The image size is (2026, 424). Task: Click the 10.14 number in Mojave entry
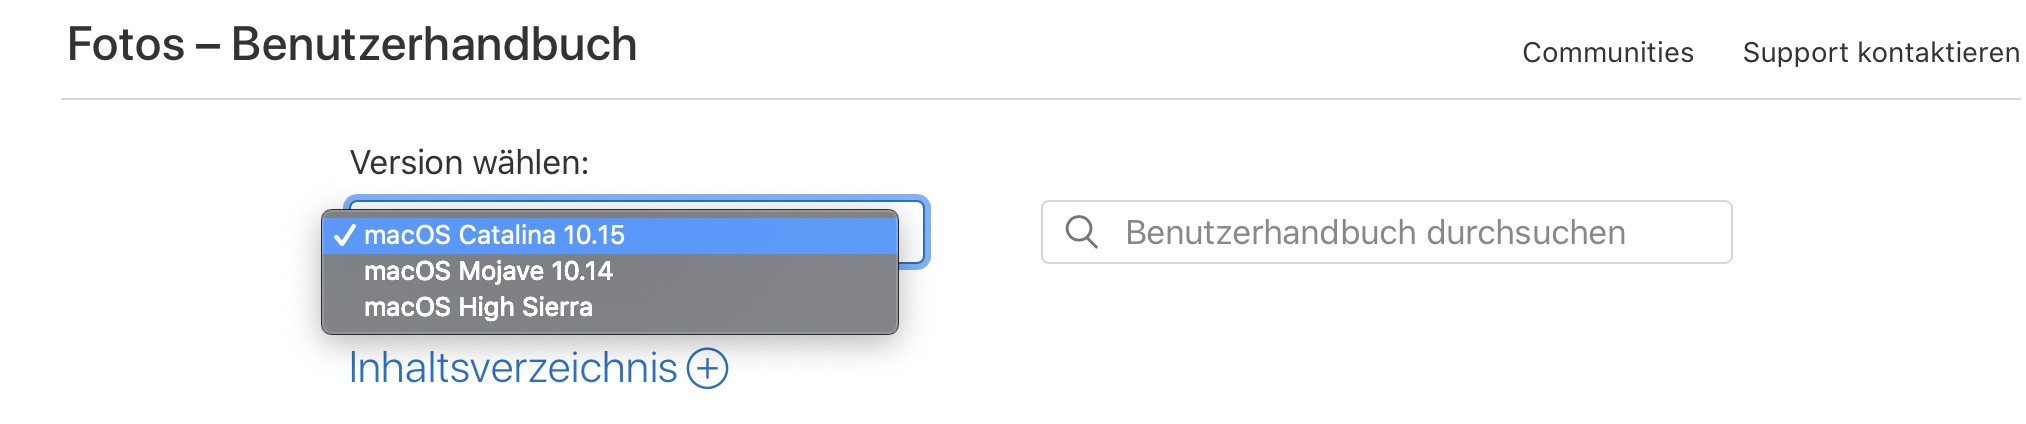point(582,271)
